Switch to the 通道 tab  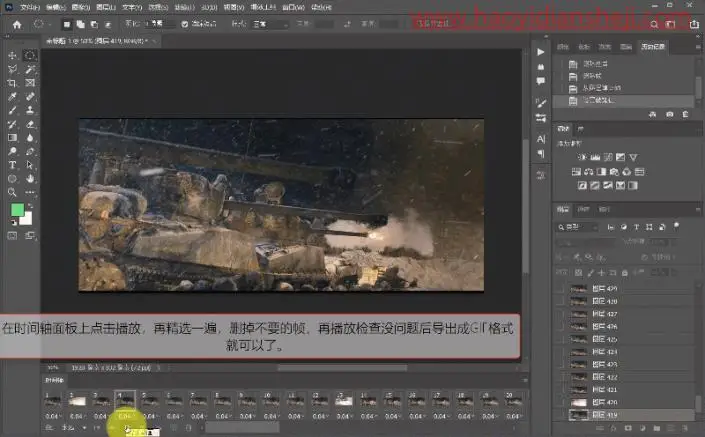click(x=583, y=209)
